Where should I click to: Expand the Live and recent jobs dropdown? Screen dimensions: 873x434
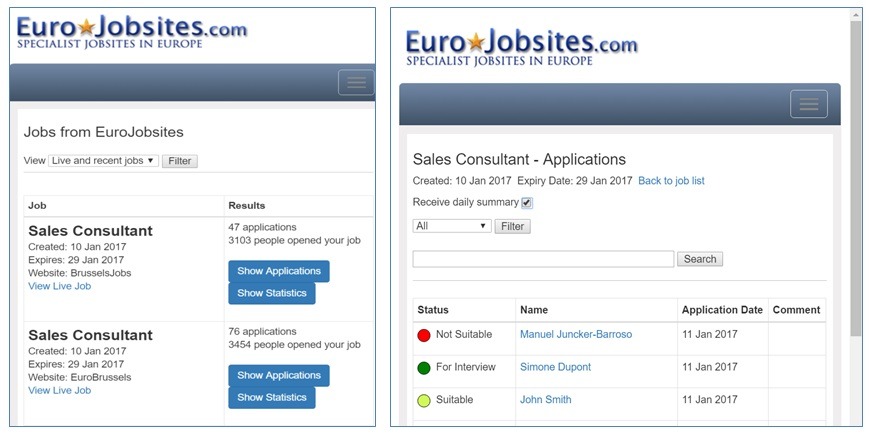click(104, 161)
